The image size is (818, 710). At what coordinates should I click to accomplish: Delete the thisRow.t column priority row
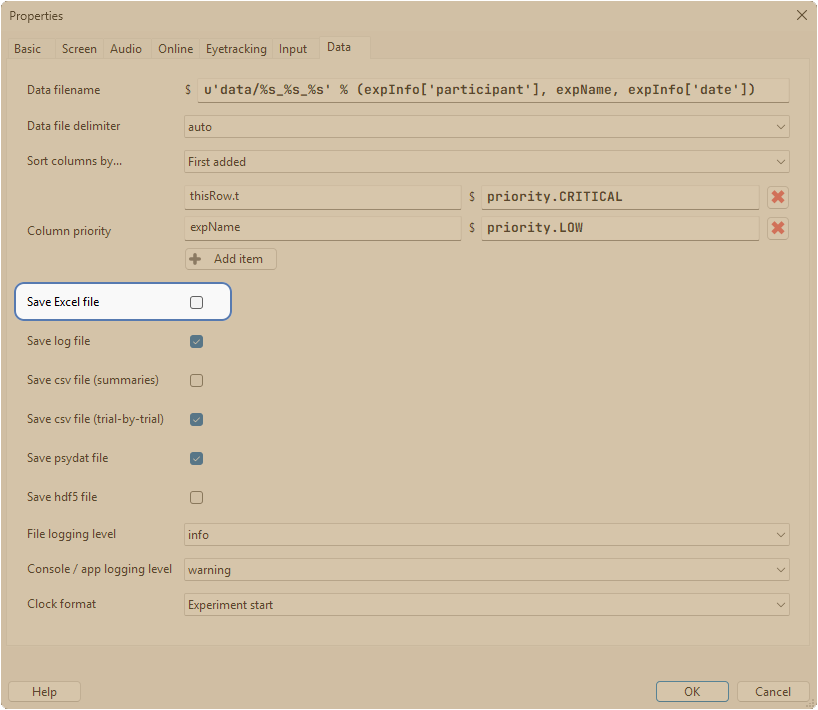pyautogui.click(x=777, y=197)
